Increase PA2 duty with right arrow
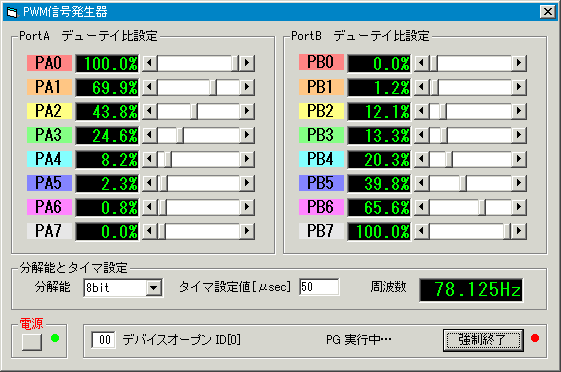 coord(247,111)
